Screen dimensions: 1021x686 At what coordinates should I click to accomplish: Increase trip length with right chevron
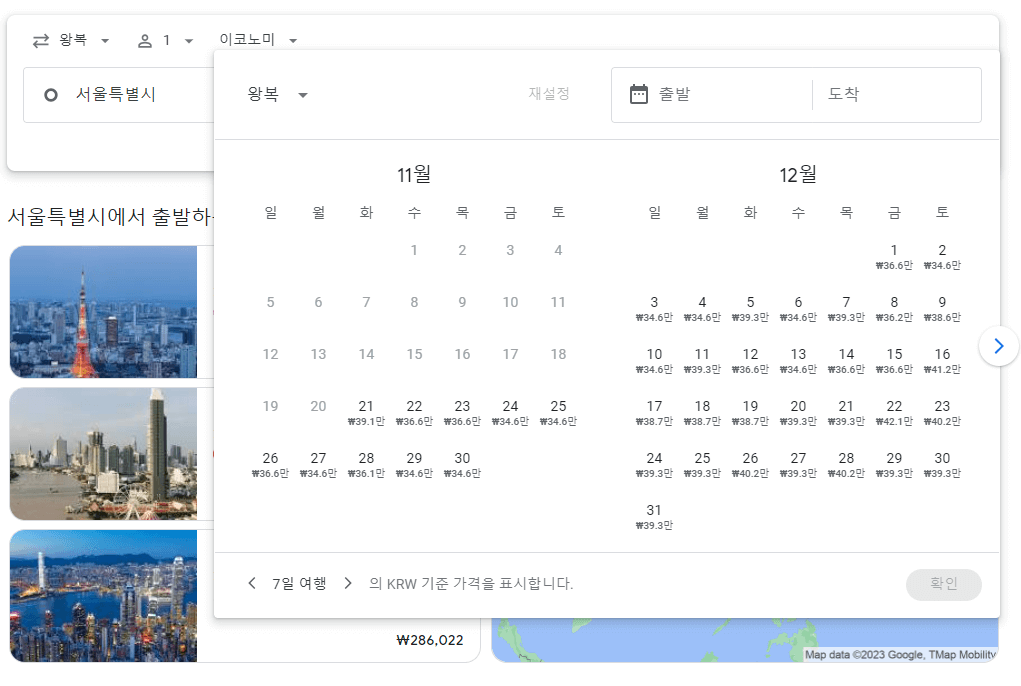(x=348, y=583)
